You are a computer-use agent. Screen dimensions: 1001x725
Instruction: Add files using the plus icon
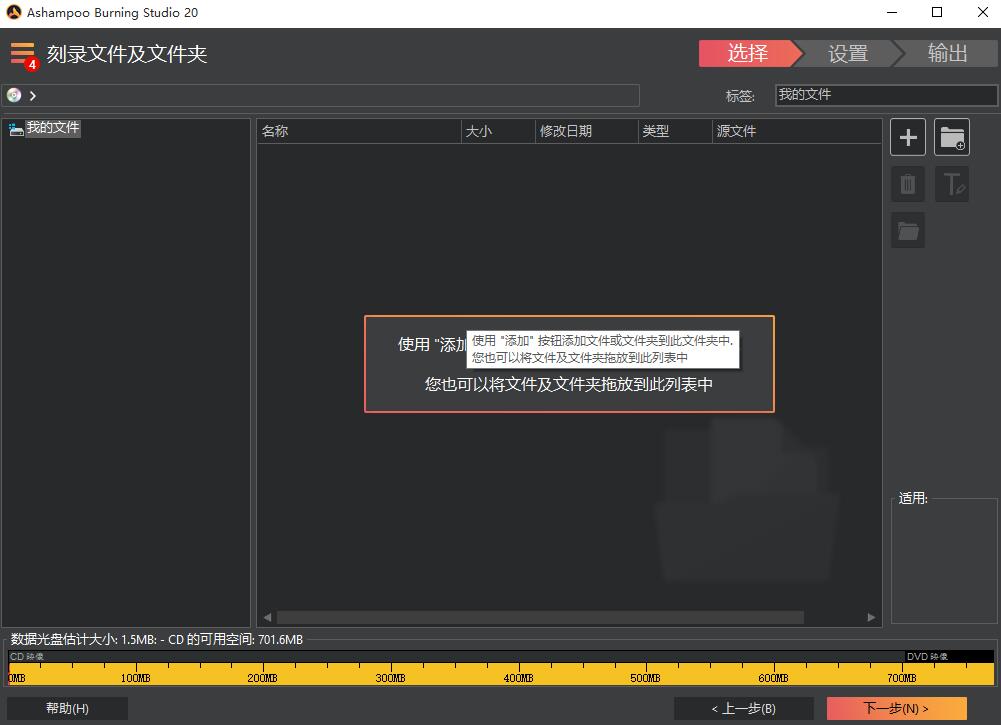tap(907, 137)
